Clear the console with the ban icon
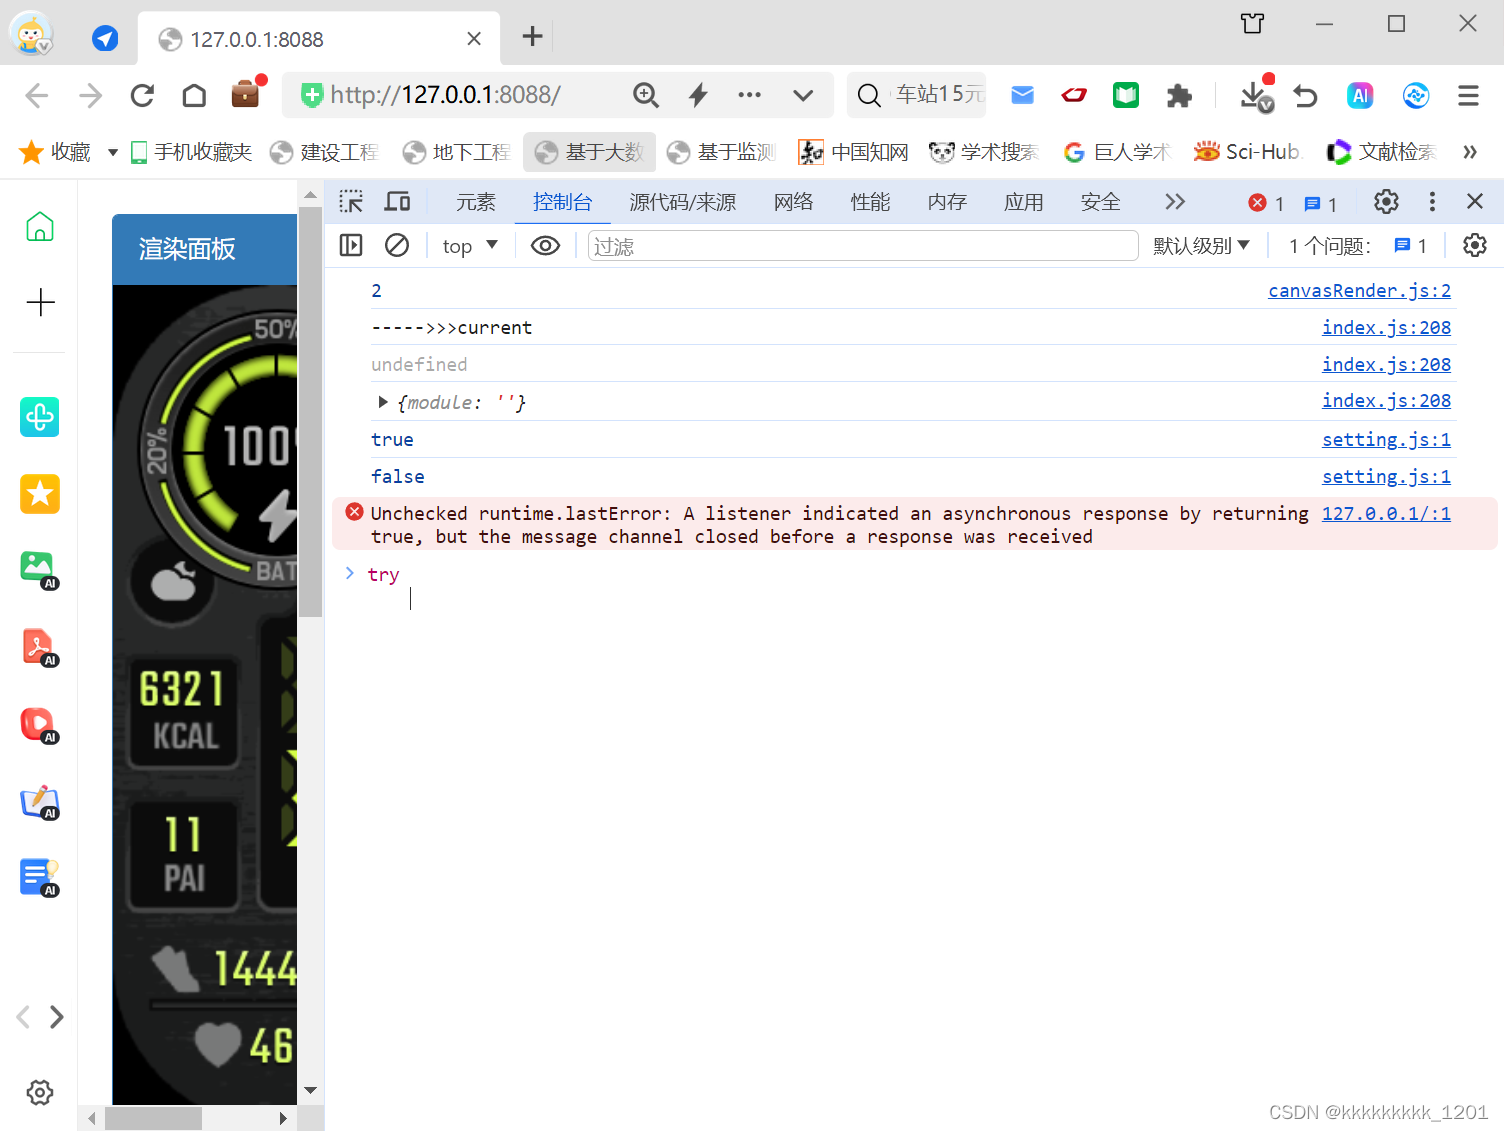The width and height of the screenshot is (1504, 1131). pyautogui.click(x=397, y=245)
